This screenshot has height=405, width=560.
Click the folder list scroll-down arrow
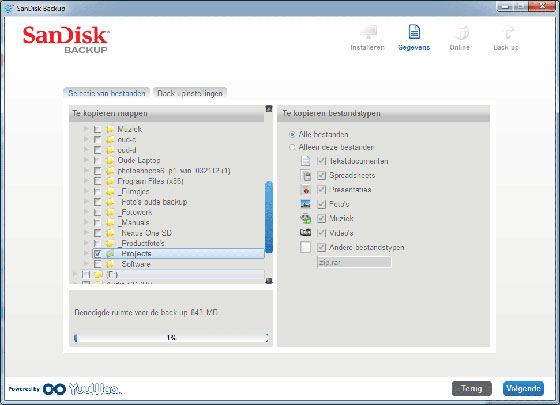click(269, 281)
